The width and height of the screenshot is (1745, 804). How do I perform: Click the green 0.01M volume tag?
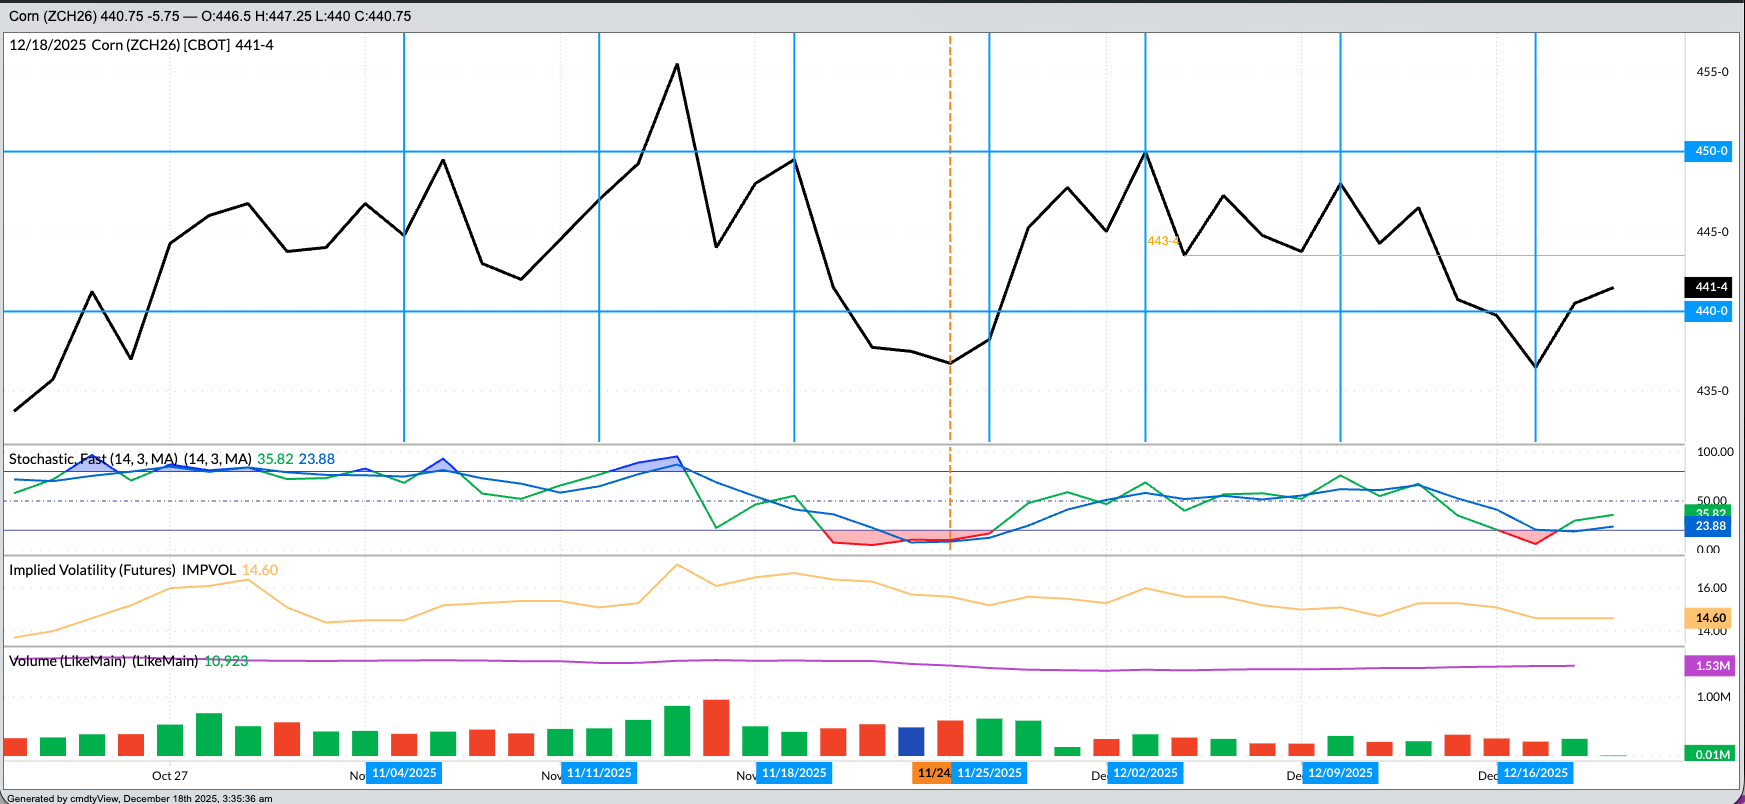pyautogui.click(x=1712, y=754)
